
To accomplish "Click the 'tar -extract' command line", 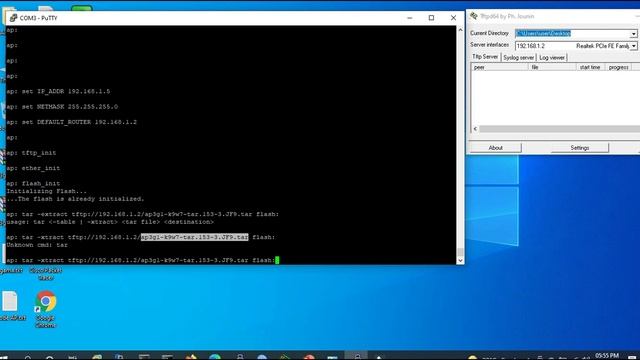I will [142, 214].
